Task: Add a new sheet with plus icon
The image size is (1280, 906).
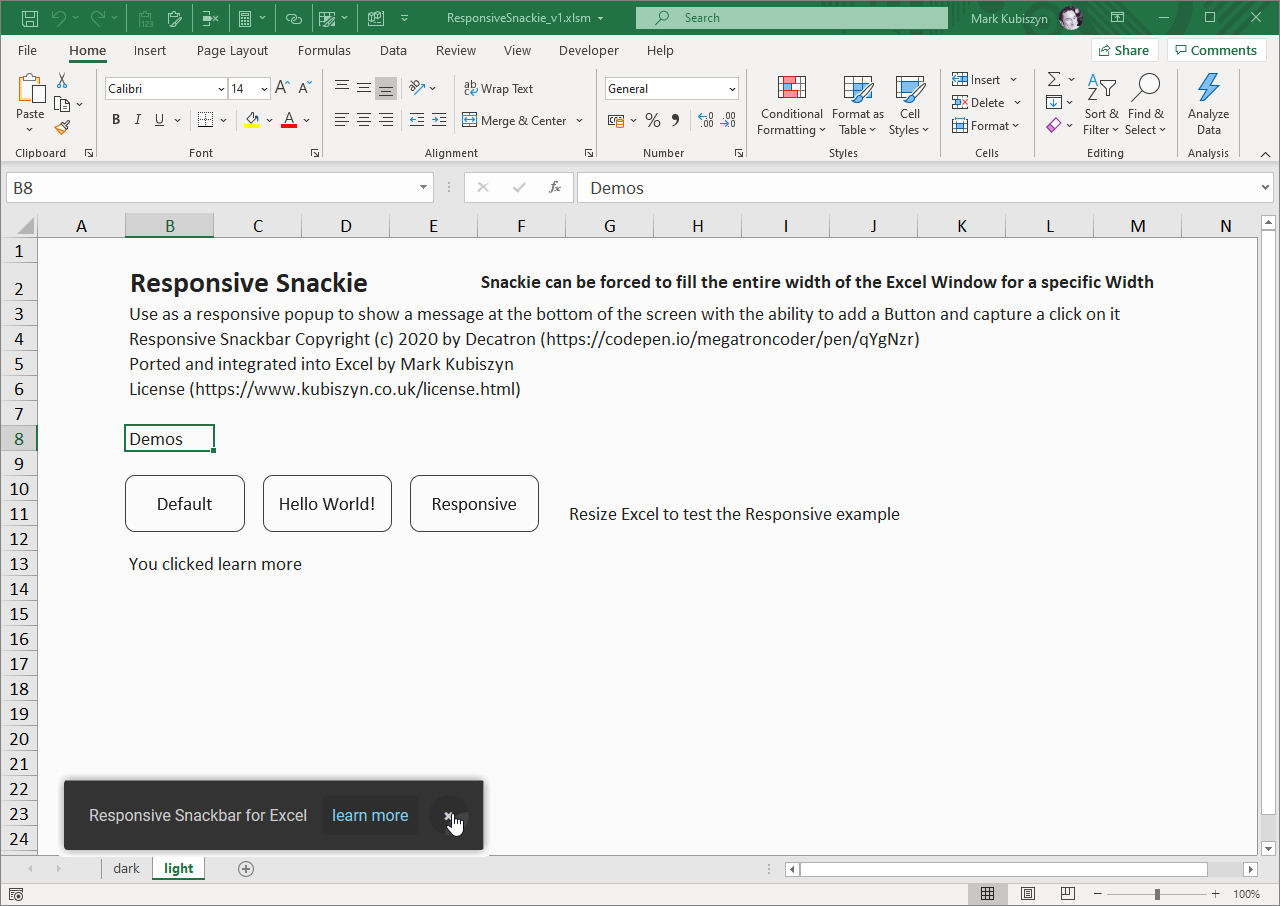Action: (x=246, y=869)
